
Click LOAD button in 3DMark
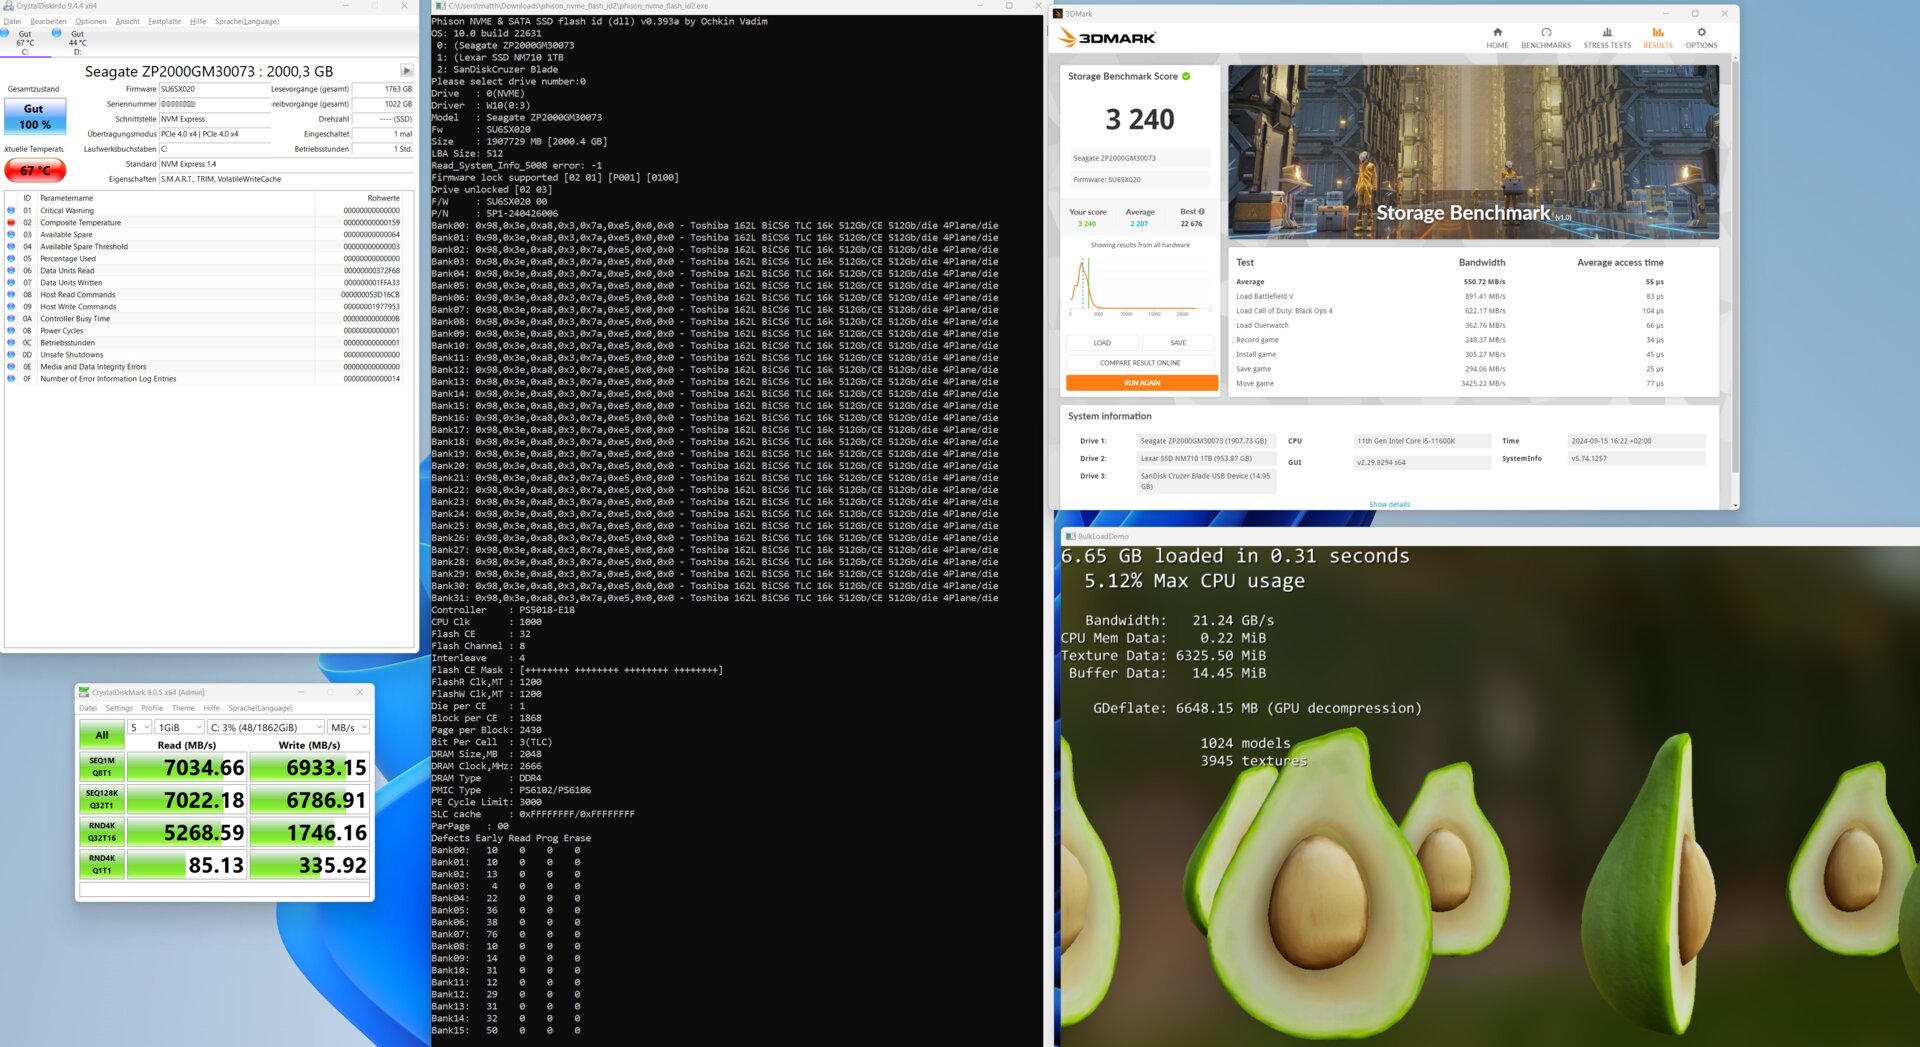[x=1102, y=343]
